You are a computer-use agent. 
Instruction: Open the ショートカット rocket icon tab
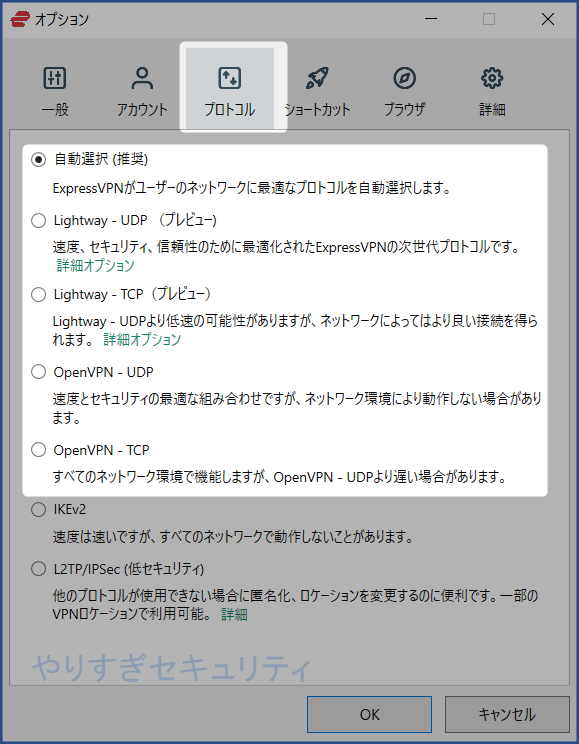[317, 92]
